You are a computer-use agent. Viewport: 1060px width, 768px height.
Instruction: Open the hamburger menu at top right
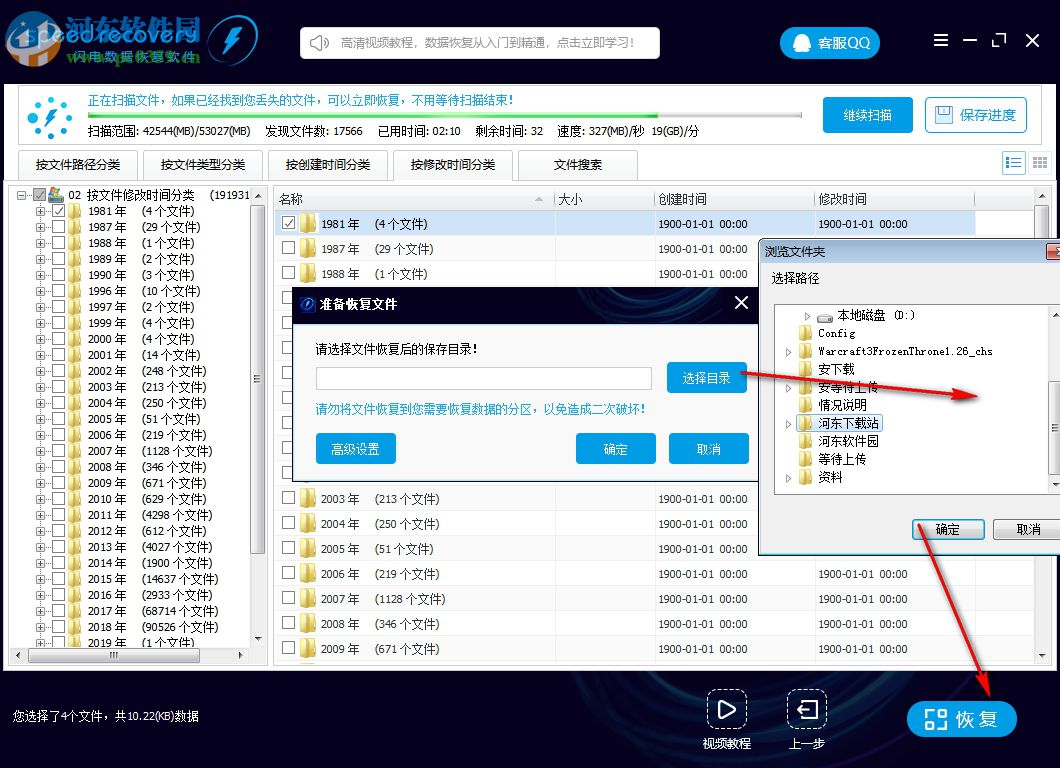click(x=941, y=40)
